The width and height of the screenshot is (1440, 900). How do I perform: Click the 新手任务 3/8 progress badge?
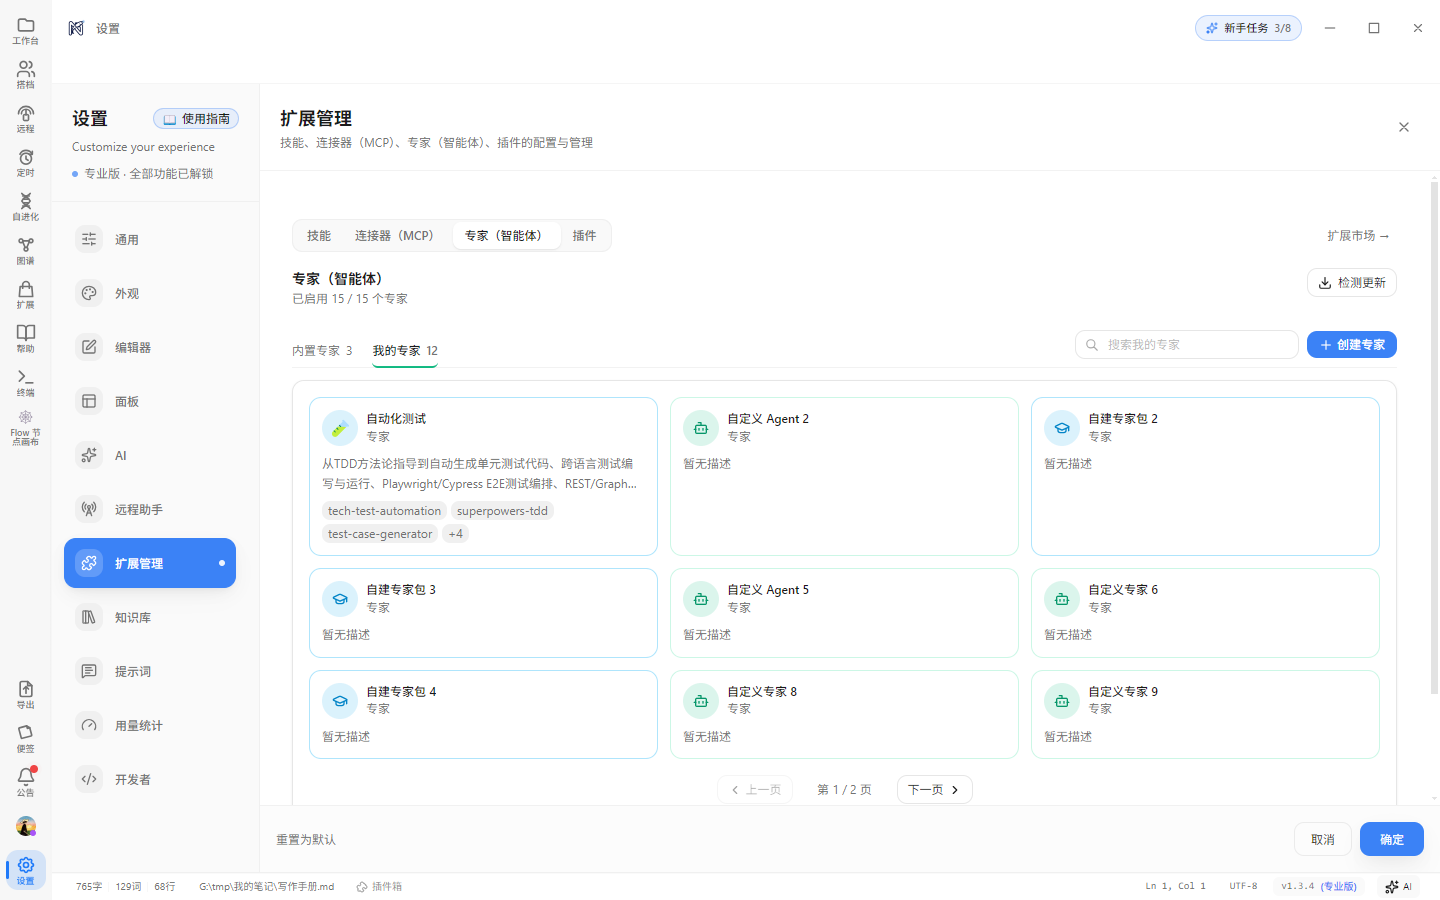[1248, 28]
